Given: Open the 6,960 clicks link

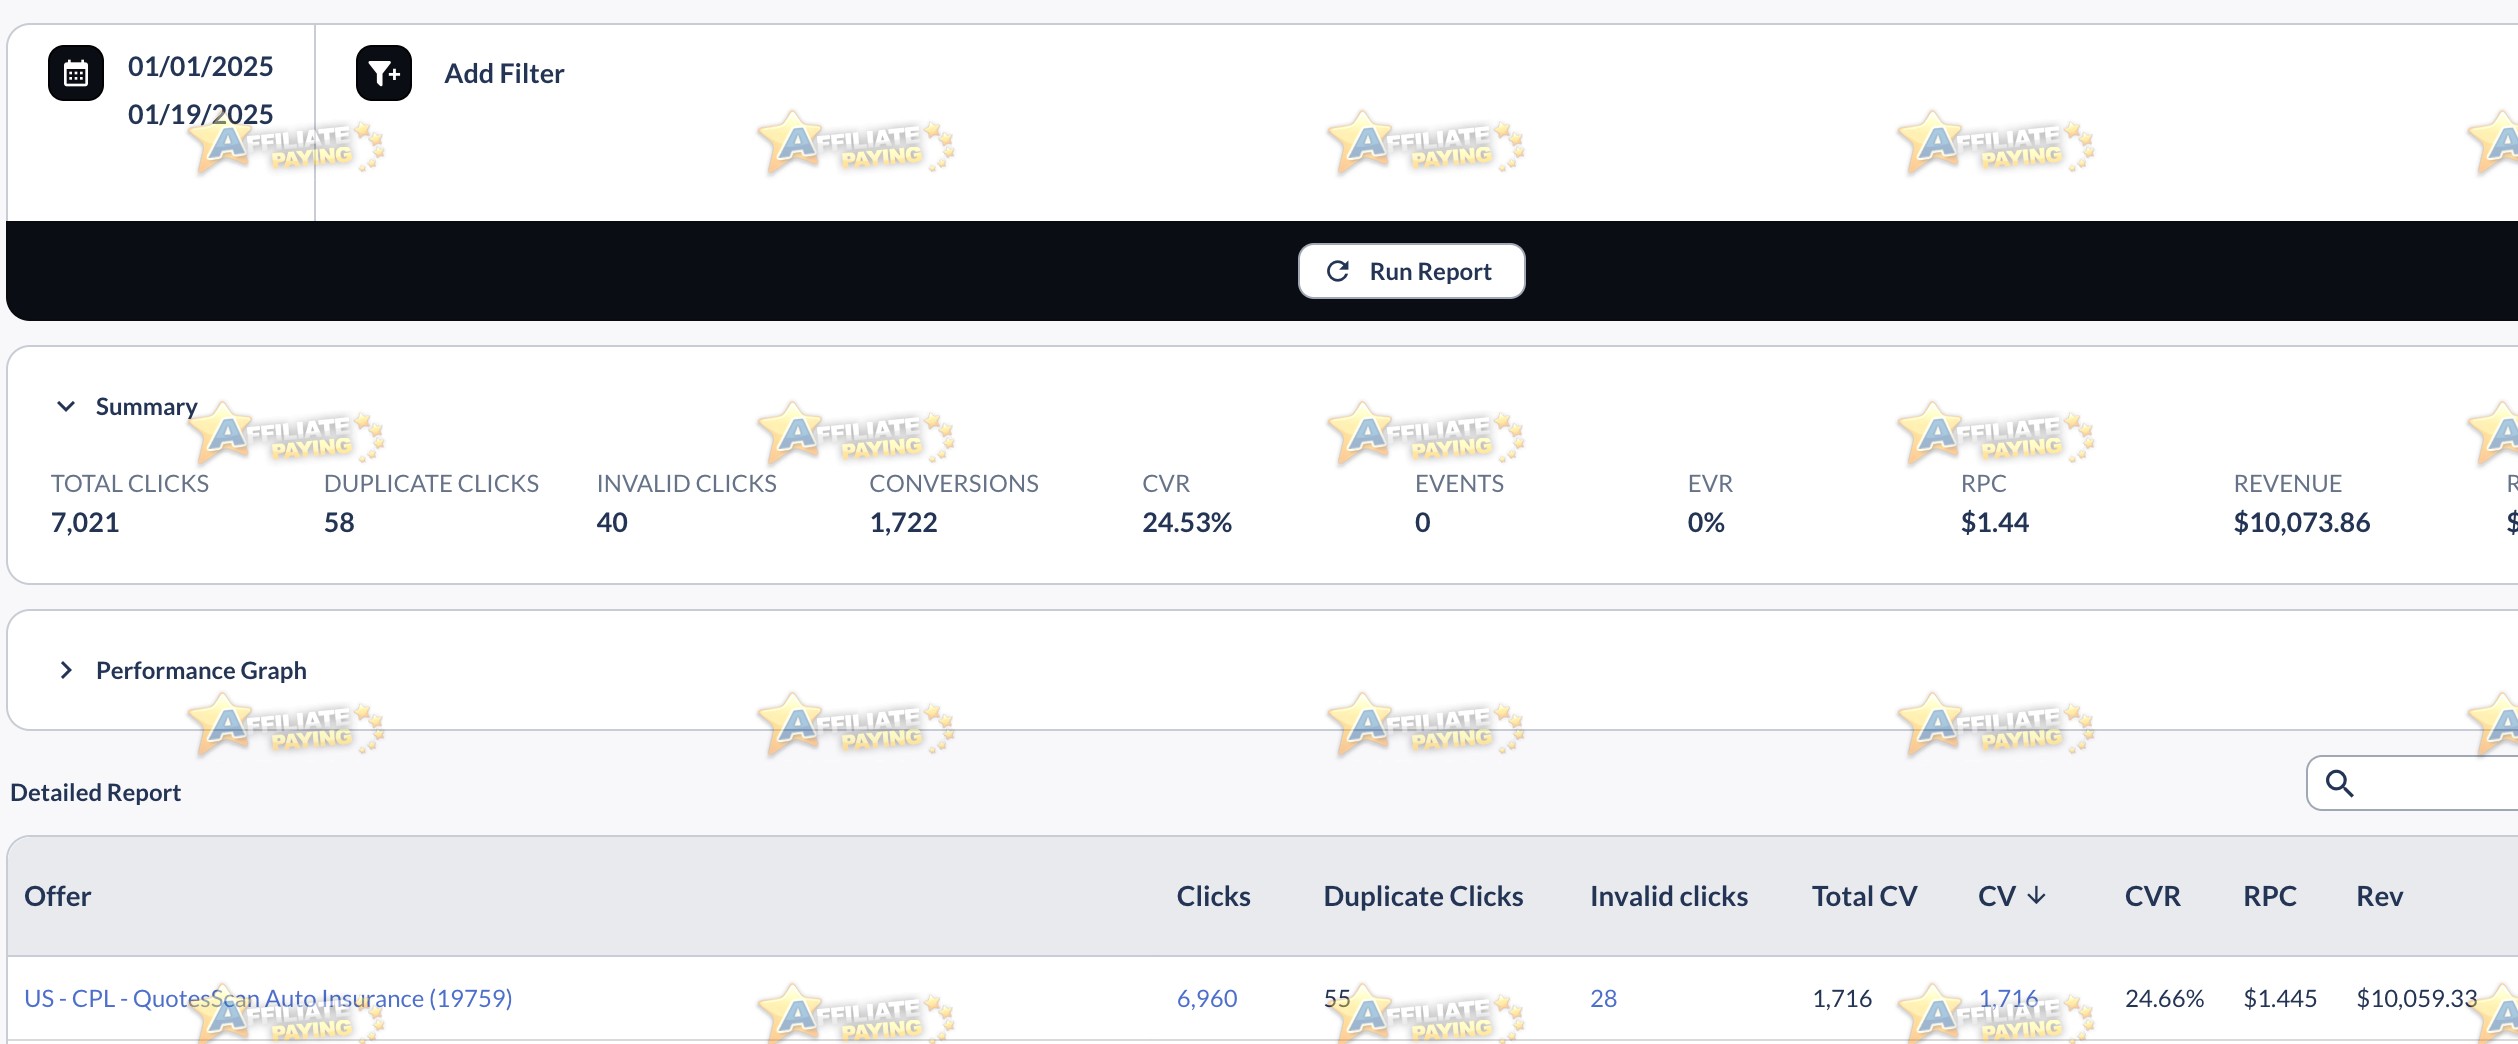Looking at the screenshot, I should [x=1207, y=998].
